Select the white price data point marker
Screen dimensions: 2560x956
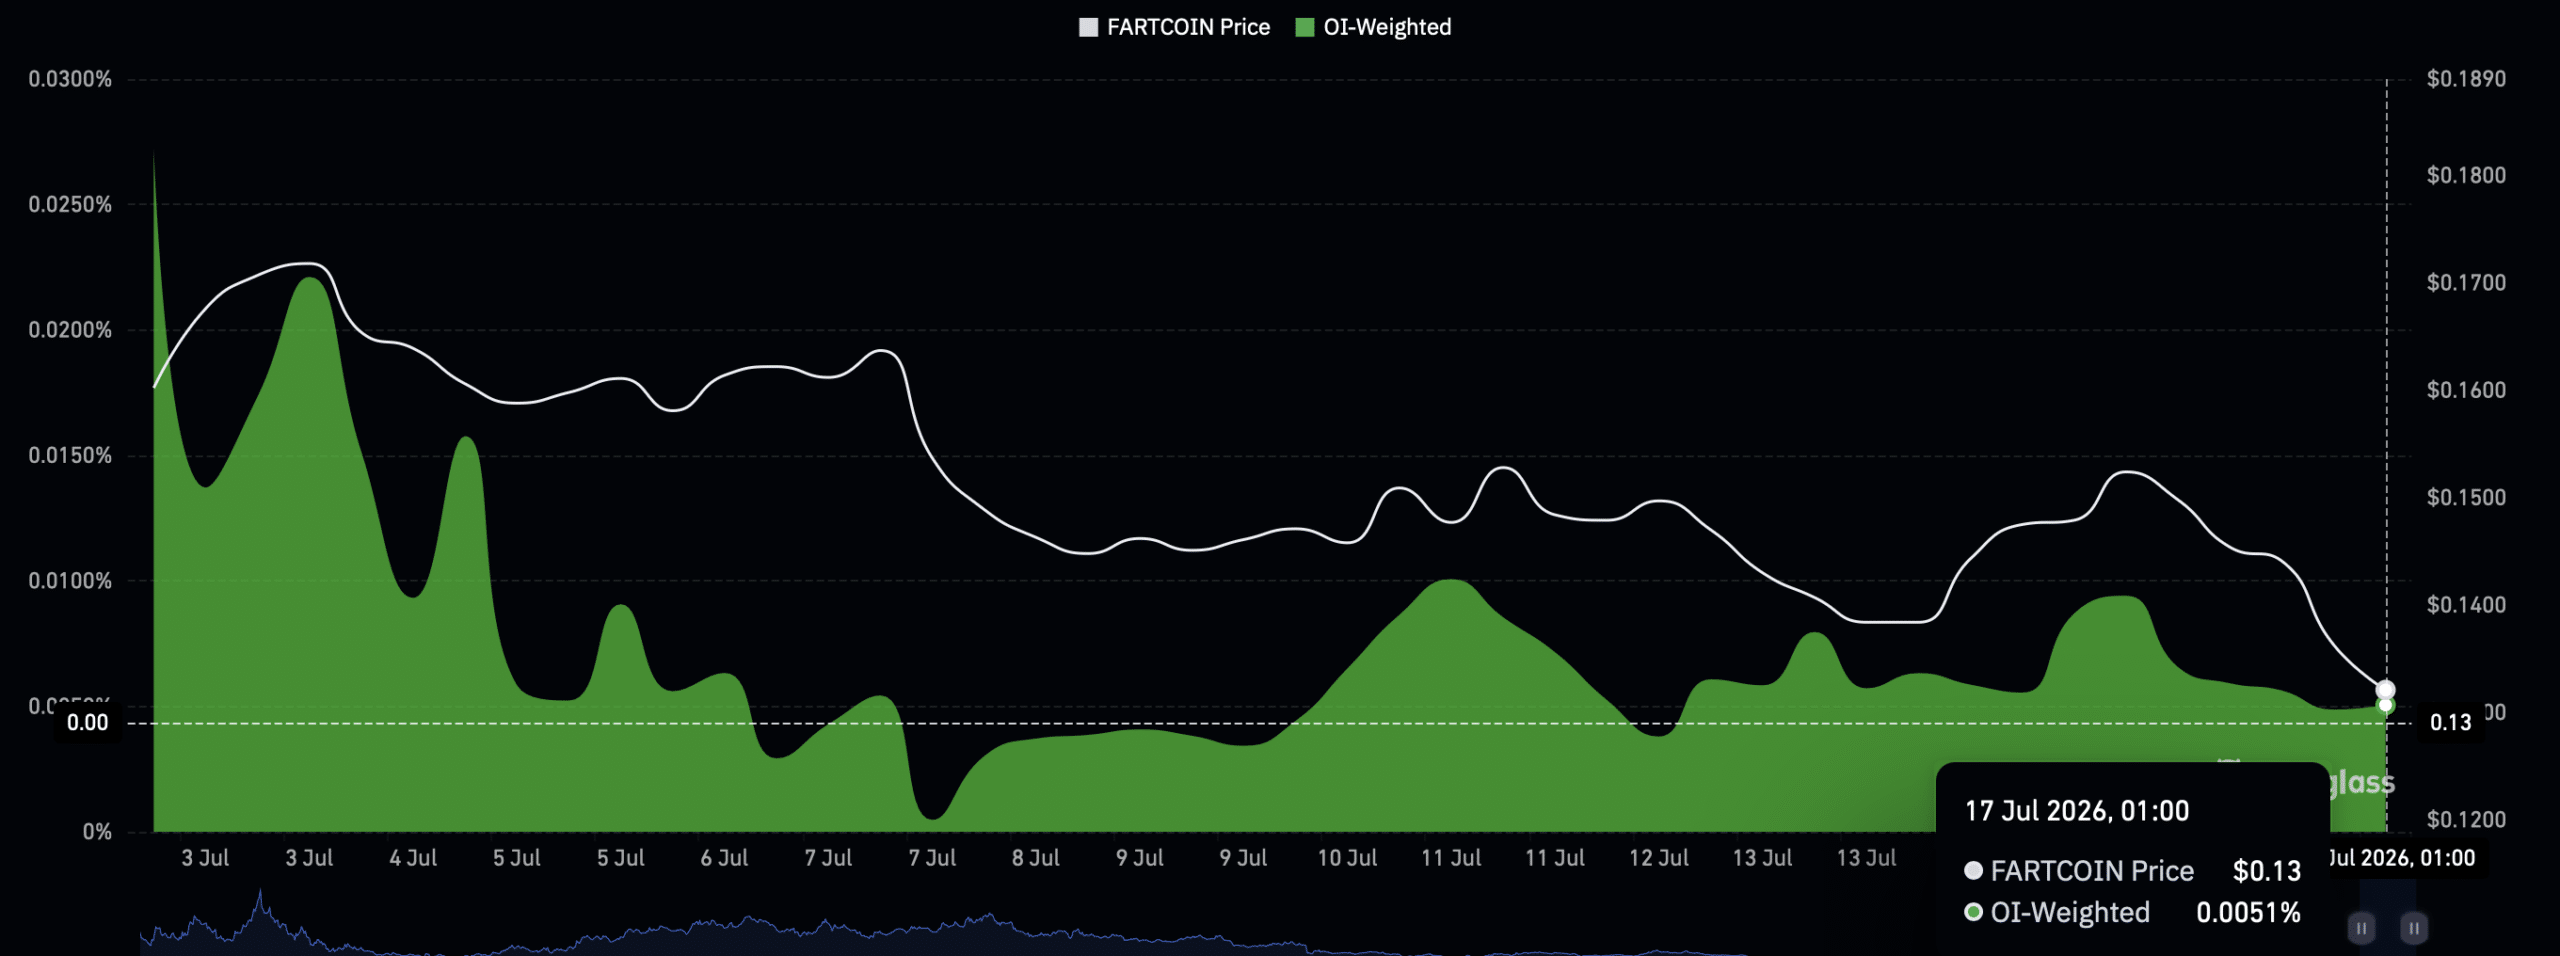coord(2385,690)
